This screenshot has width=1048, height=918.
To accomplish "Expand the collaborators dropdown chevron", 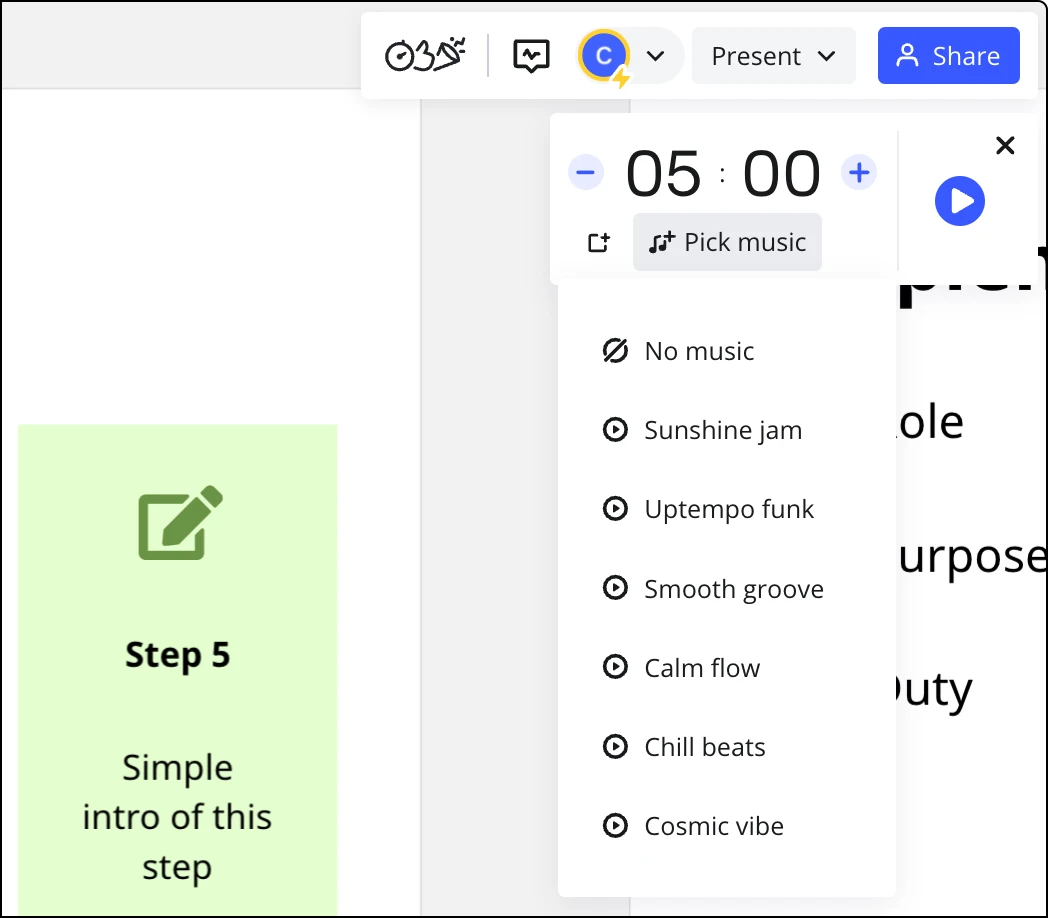I will pyautogui.click(x=656, y=56).
